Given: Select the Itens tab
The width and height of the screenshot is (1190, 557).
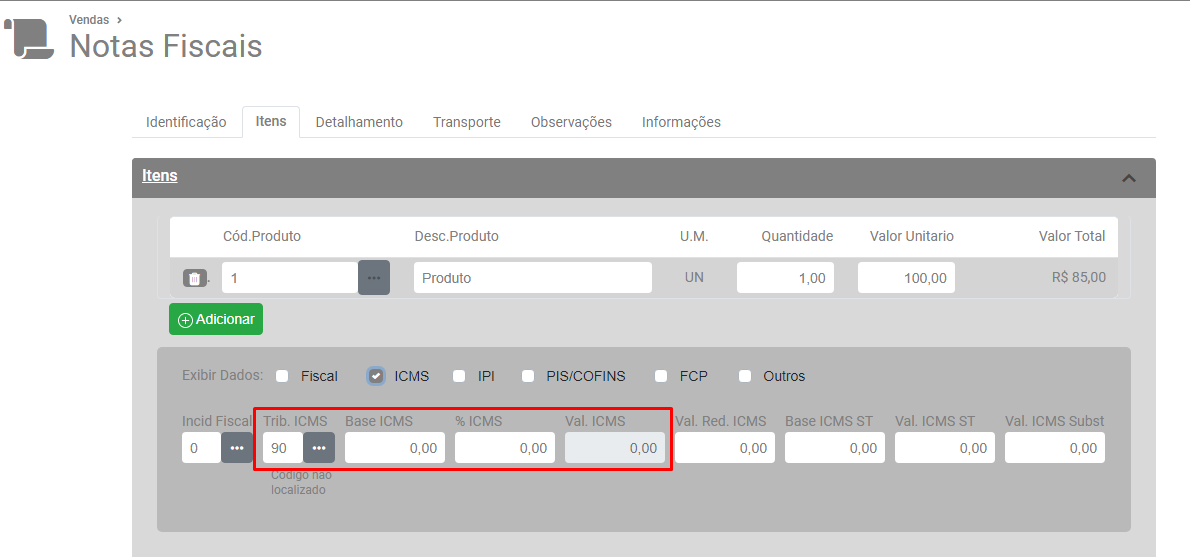Looking at the screenshot, I should 271,121.
